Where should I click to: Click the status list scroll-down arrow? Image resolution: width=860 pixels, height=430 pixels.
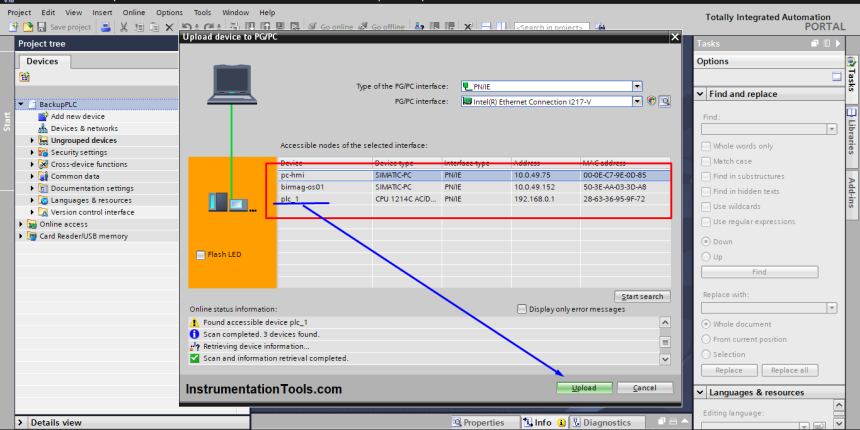pos(665,359)
